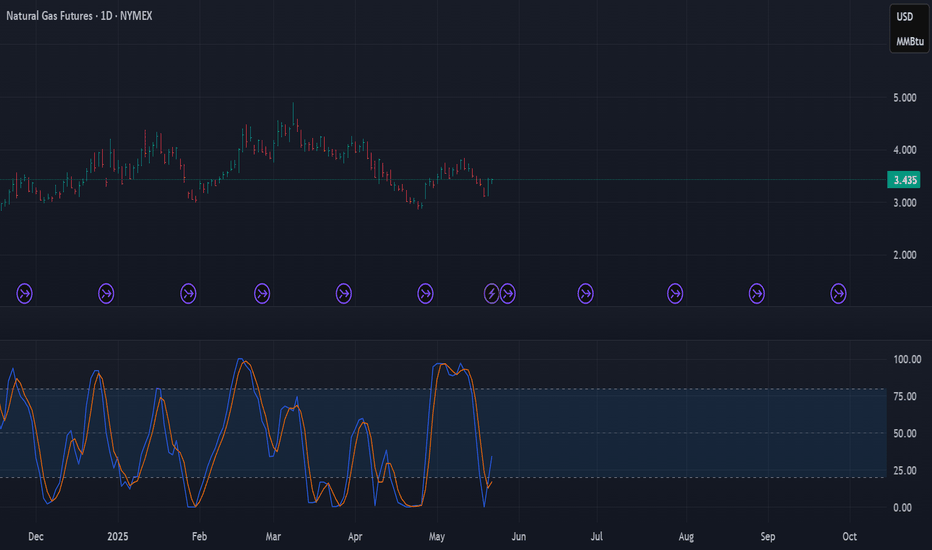
Task: Open the contract rollover marker just before May
Action: coord(425,294)
